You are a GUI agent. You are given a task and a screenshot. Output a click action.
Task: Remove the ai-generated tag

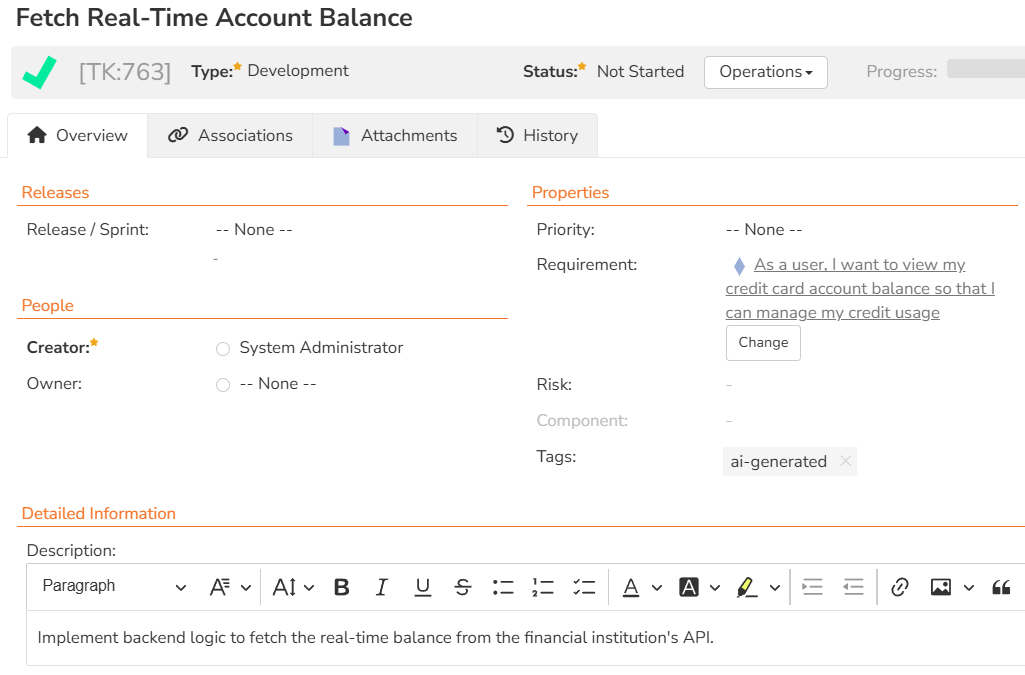tap(845, 461)
